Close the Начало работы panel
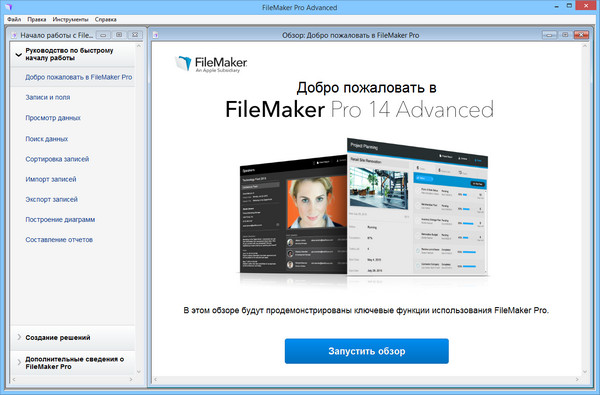Viewport: 600px width, 395px height. [135, 35]
